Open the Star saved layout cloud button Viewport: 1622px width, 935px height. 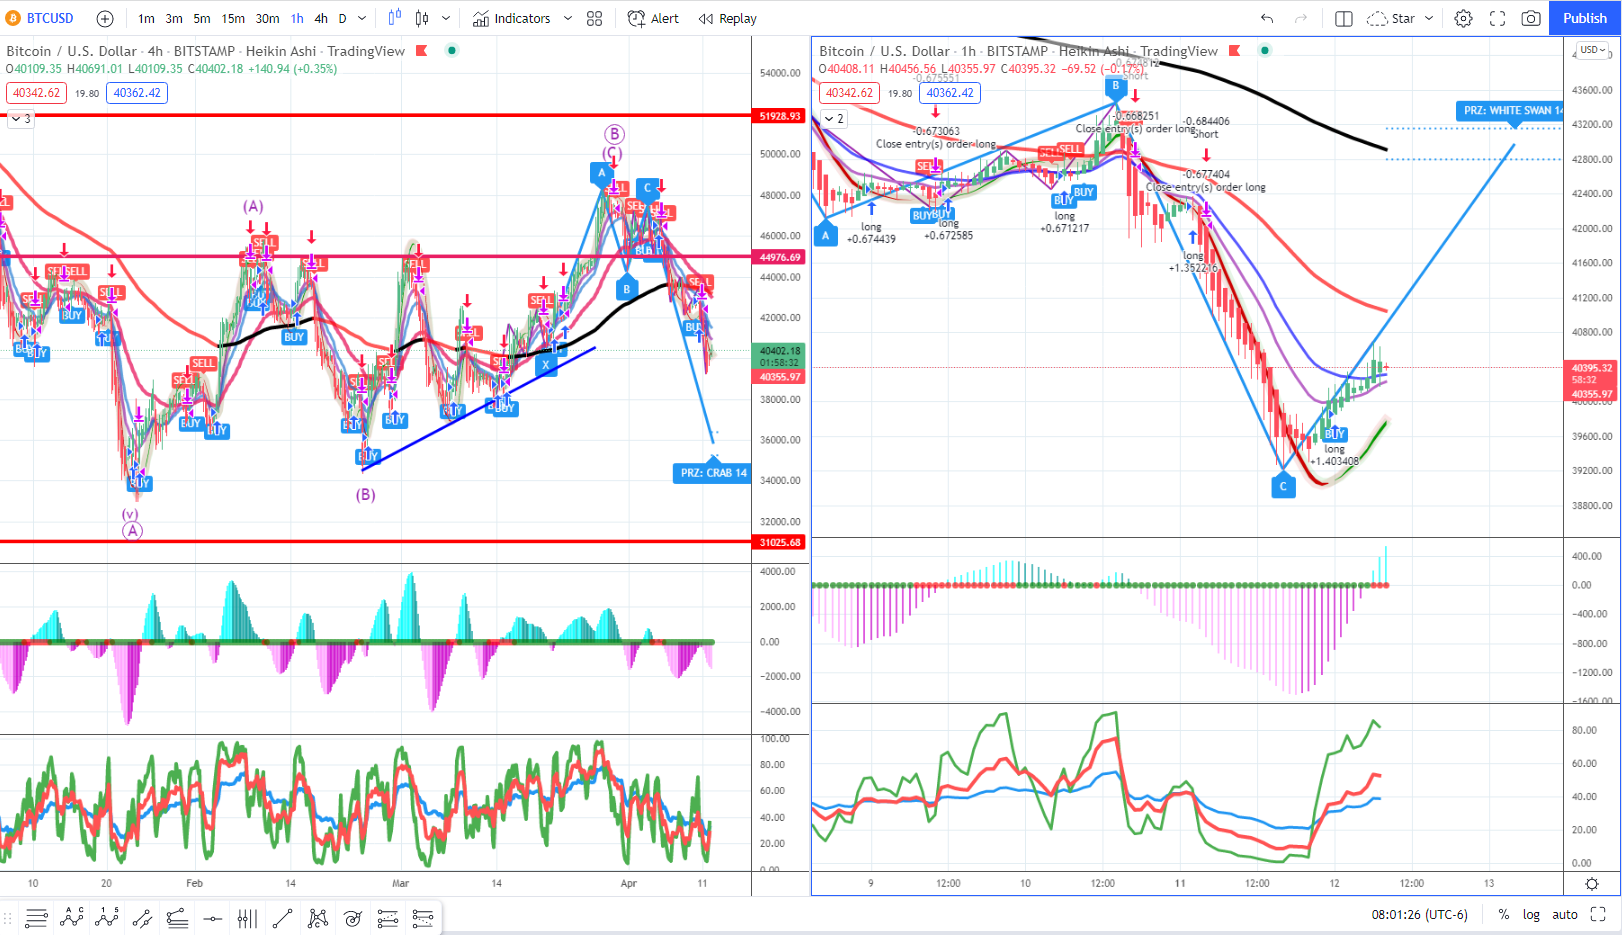[x=1392, y=18]
